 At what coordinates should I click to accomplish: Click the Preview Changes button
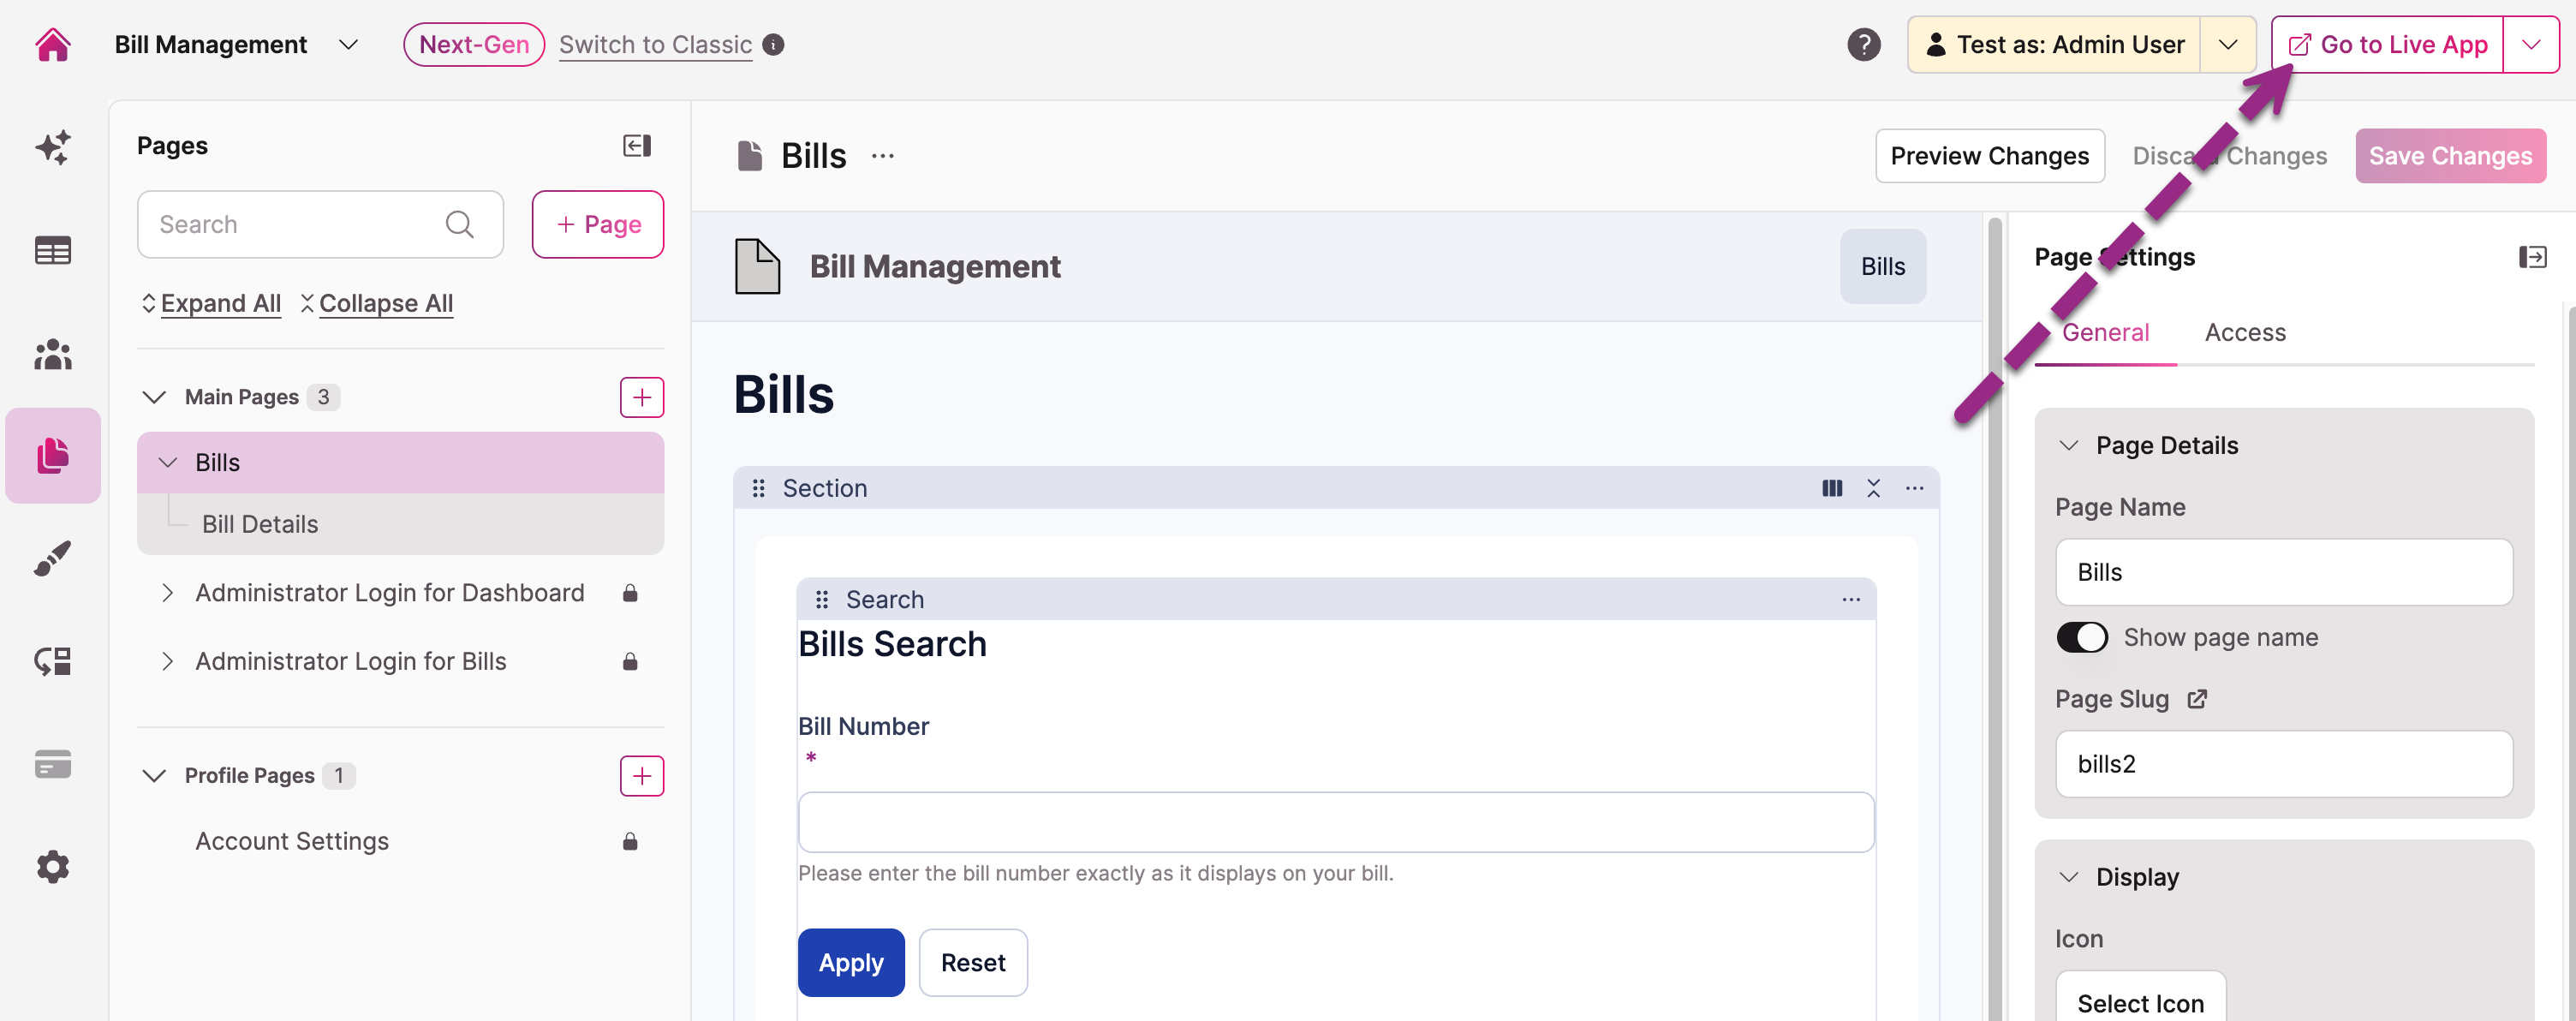point(1988,156)
